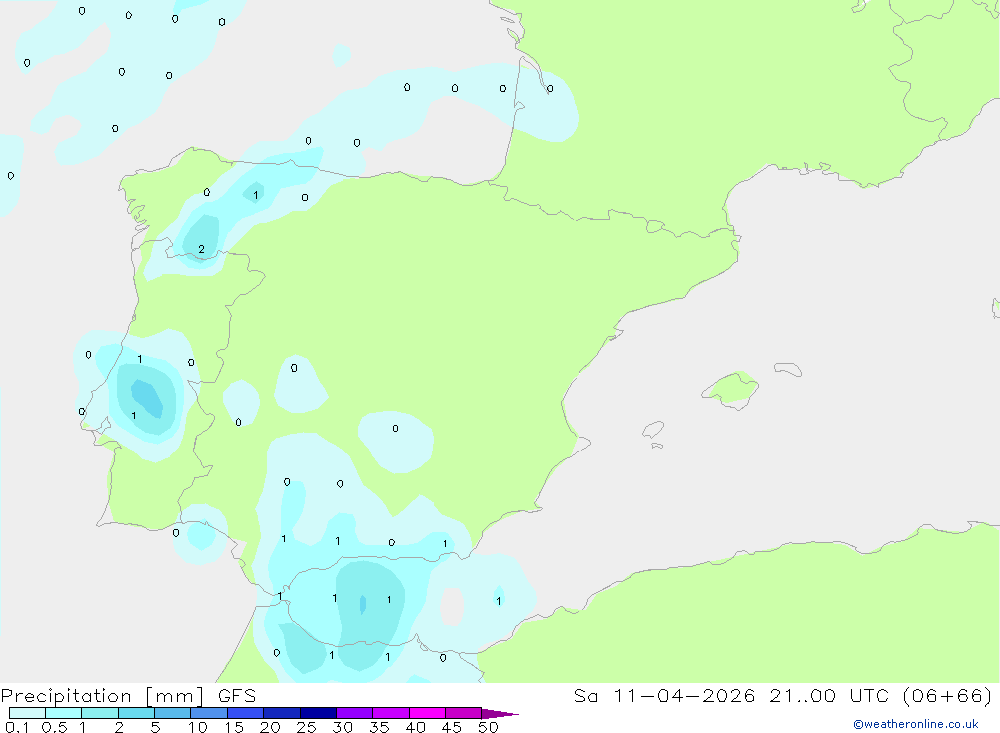Image resolution: width=1000 pixels, height=733 pixels.
Task: Click the 2–5 mm legend swatch
Action: tap(136, 713)
